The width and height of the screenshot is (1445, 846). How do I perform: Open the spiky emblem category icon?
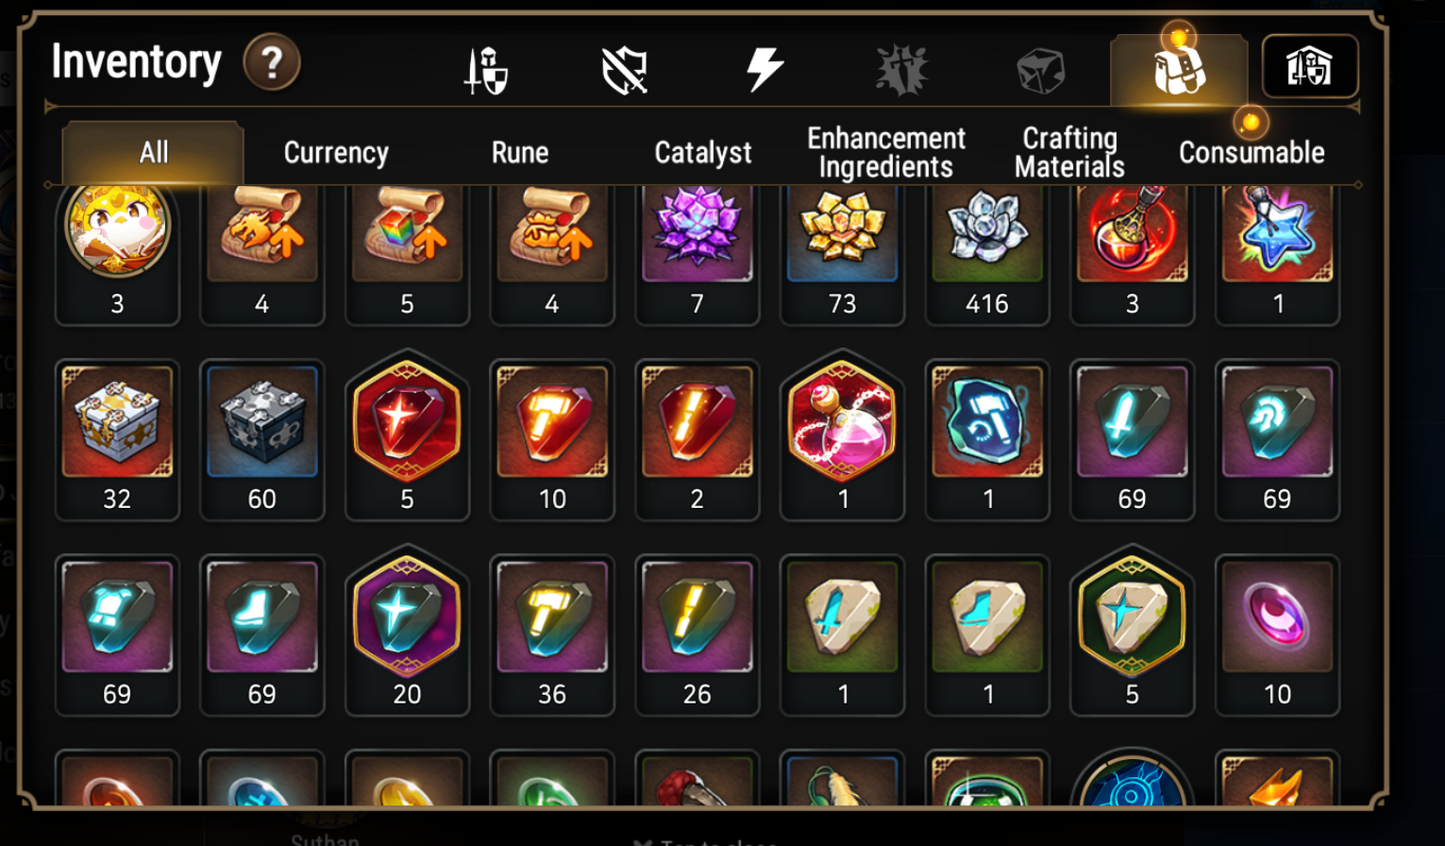point(902,70)
